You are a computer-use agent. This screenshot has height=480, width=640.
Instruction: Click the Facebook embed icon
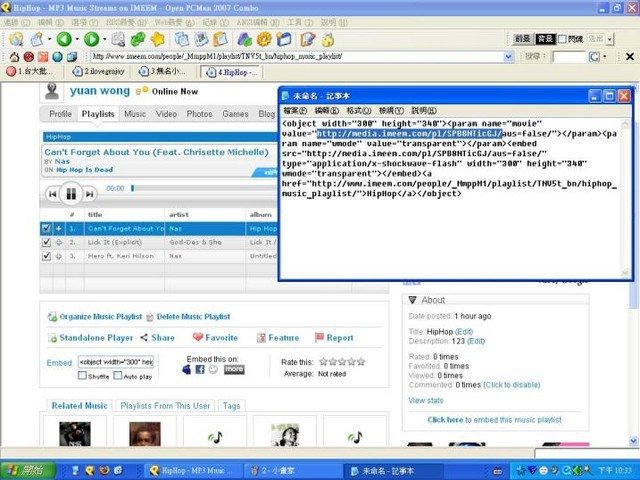click(x=200, y=369)
